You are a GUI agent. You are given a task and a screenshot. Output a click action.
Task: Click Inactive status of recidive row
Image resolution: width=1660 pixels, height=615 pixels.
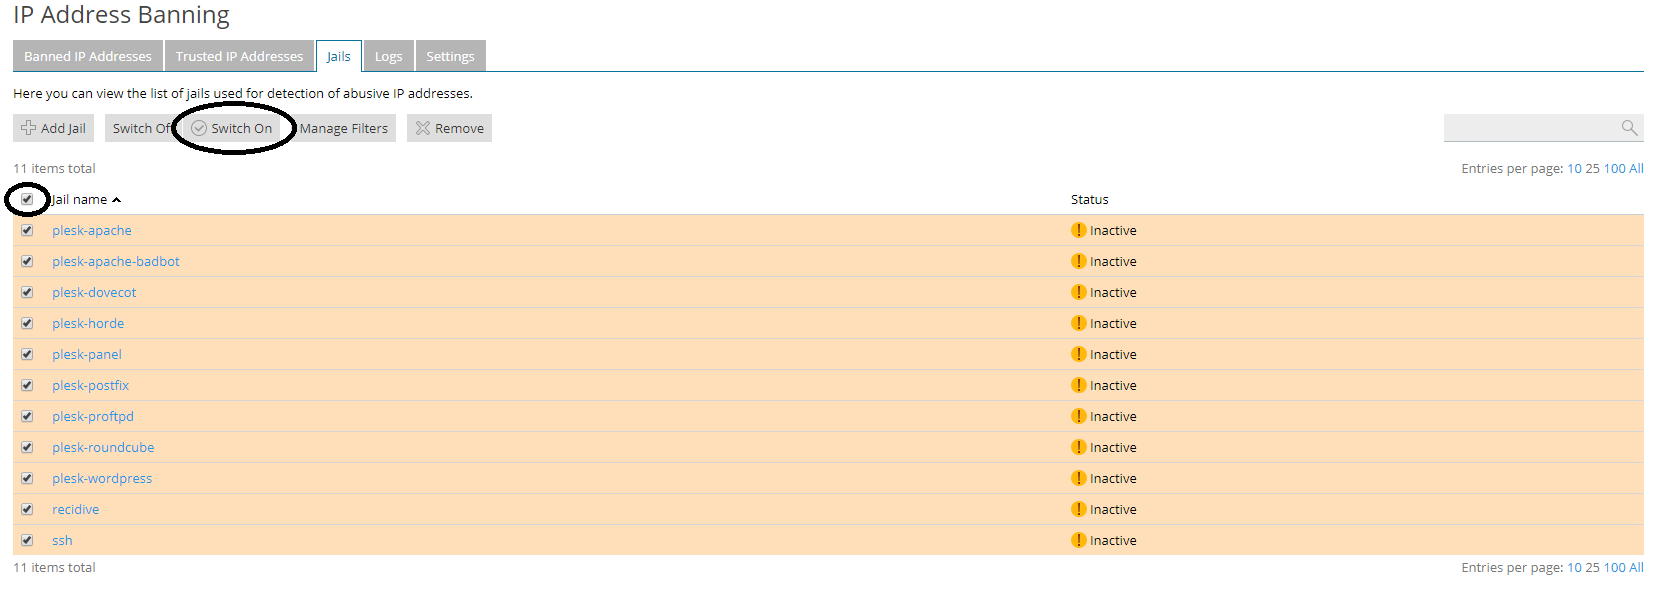1113,509
